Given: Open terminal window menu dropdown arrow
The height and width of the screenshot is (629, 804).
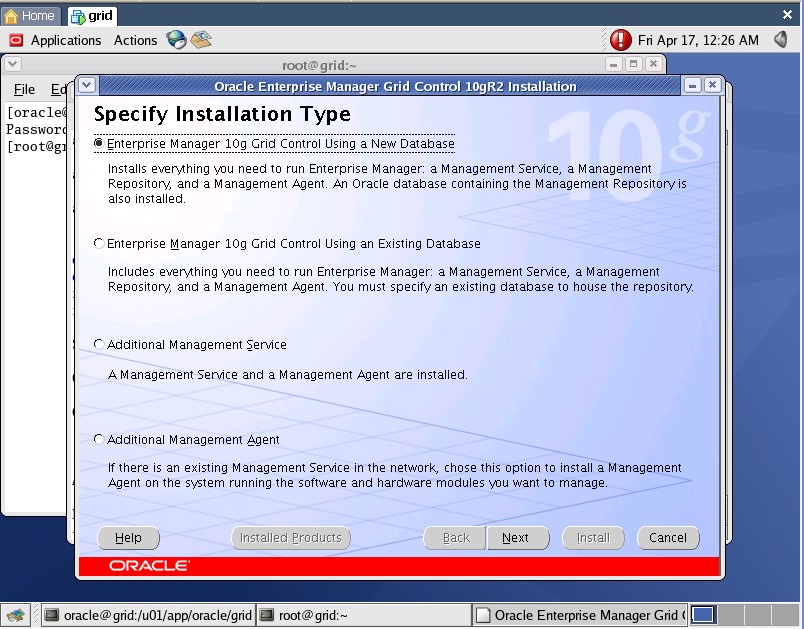Looking at the screenshot, I should [x=12, y=64].
